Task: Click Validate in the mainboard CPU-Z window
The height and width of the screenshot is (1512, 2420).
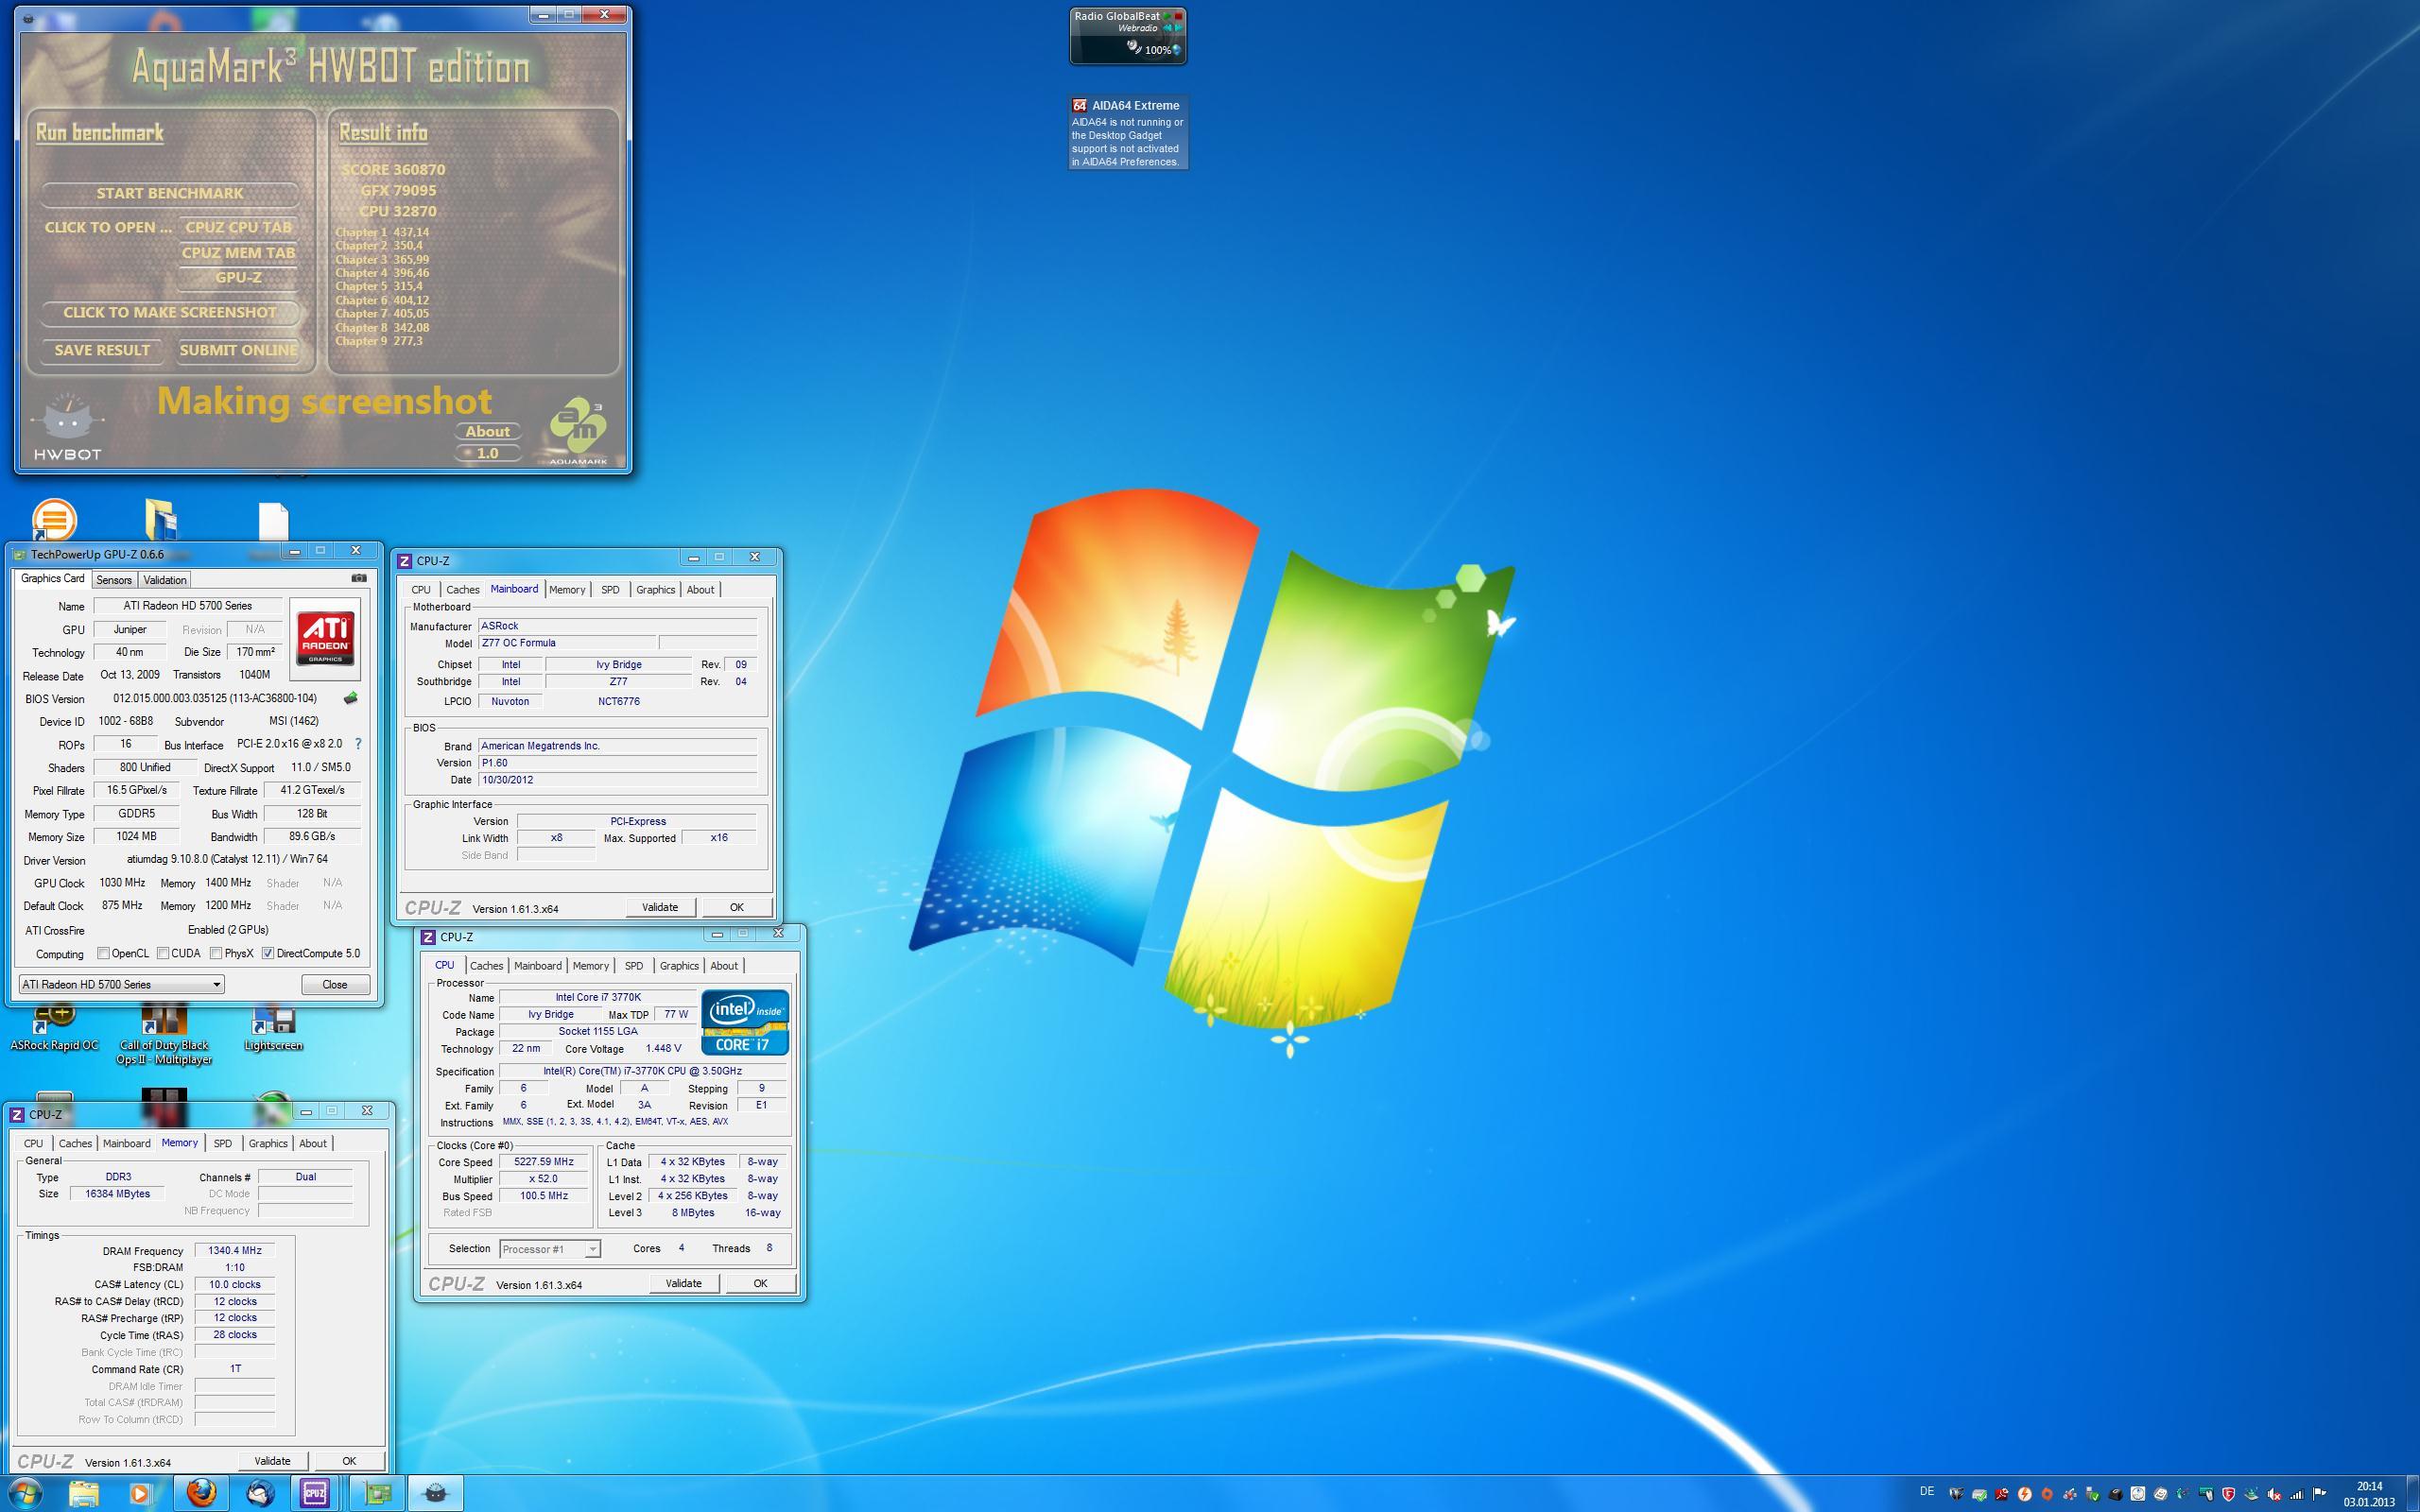Action: point(660,907)
